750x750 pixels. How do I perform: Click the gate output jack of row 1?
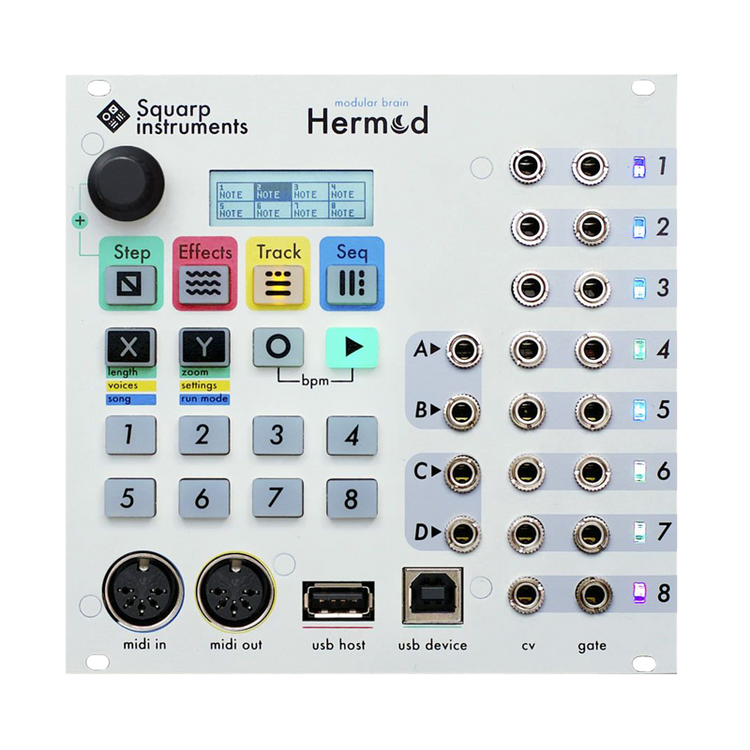(x=591, y=166)
